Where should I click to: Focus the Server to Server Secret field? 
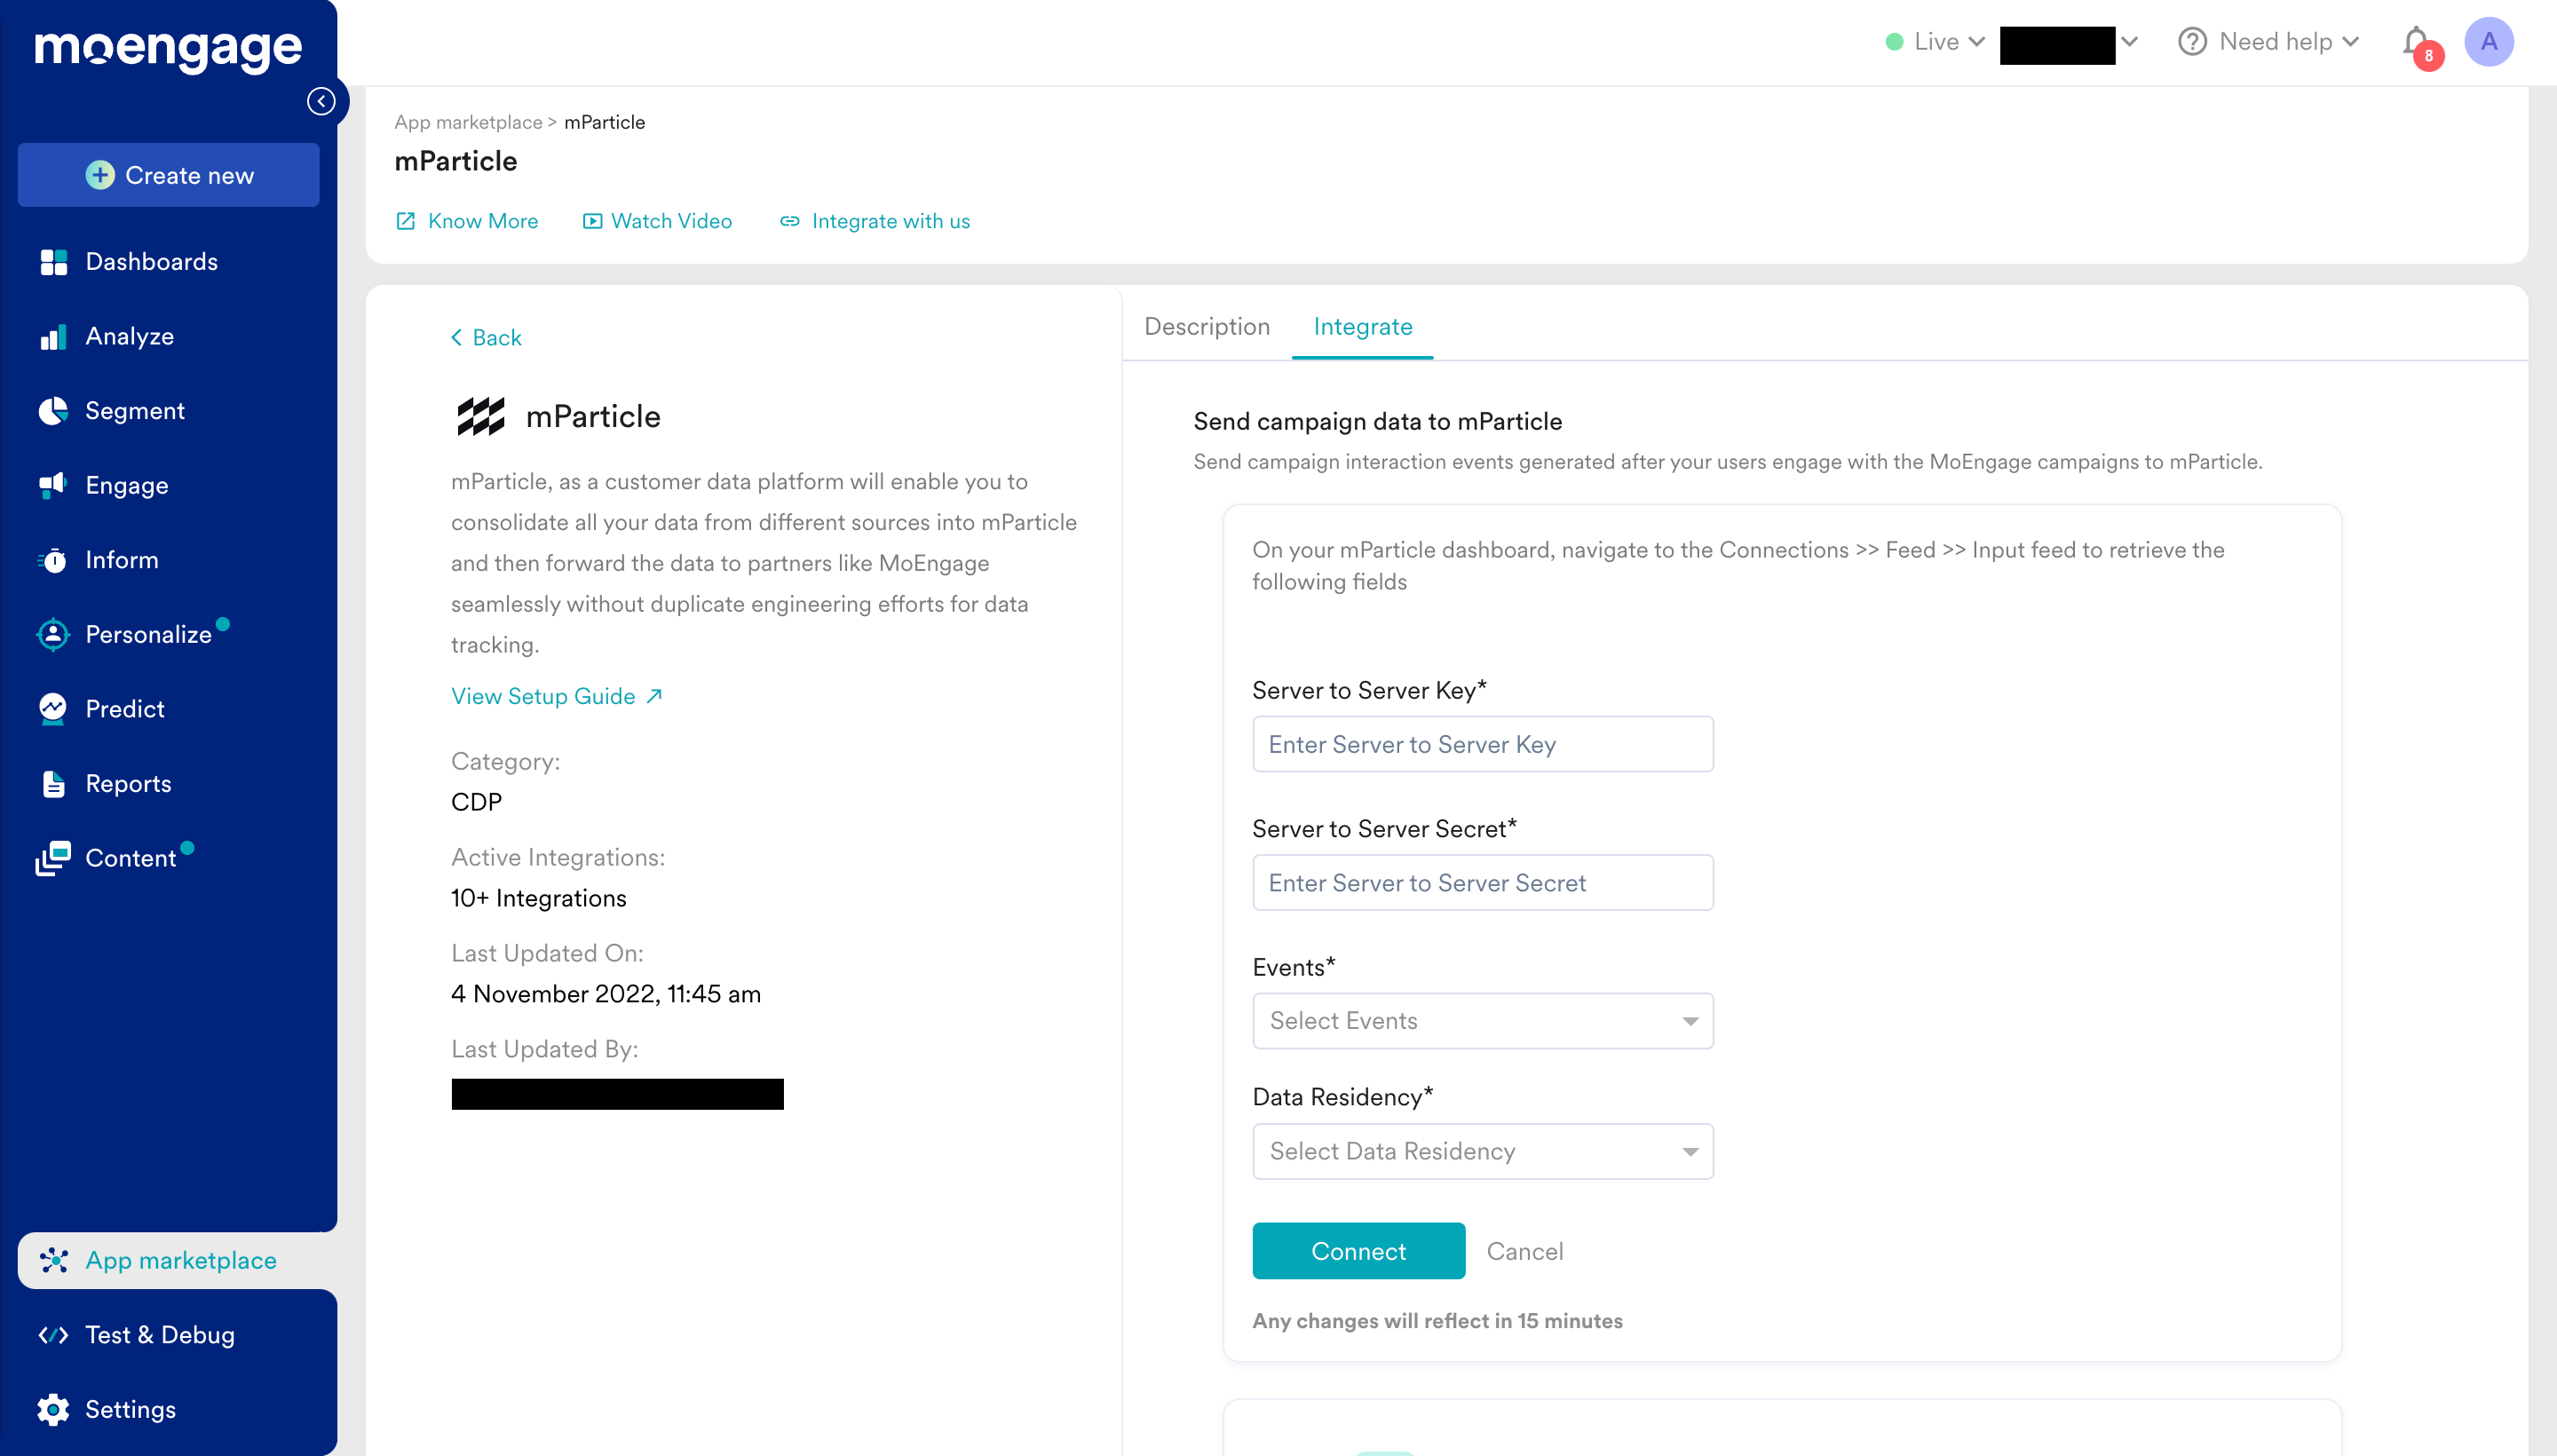tap(1482, 882)
